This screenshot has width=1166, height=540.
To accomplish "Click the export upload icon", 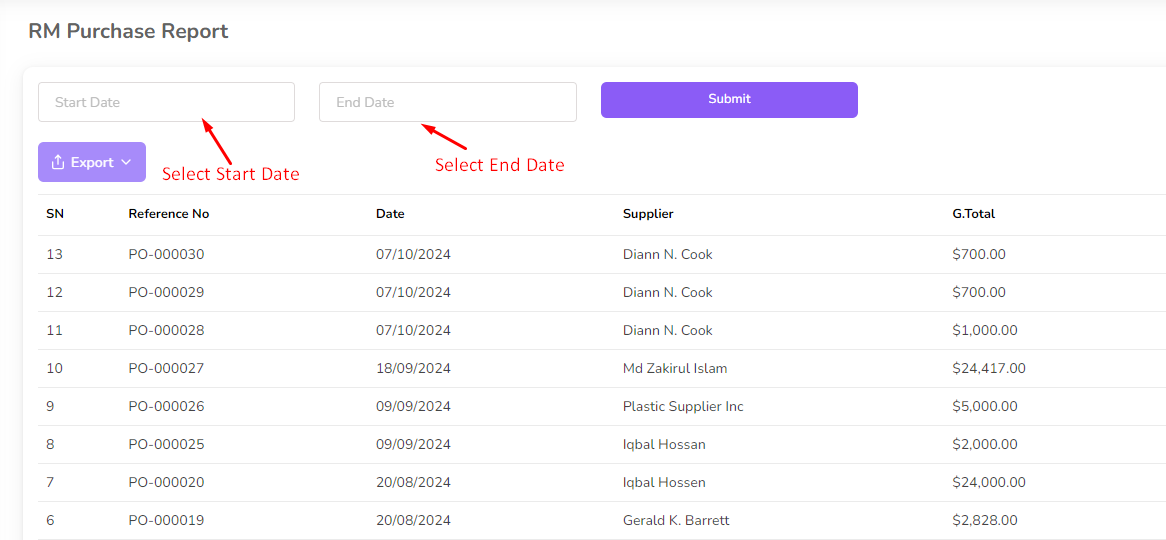I will click(58, 162).
